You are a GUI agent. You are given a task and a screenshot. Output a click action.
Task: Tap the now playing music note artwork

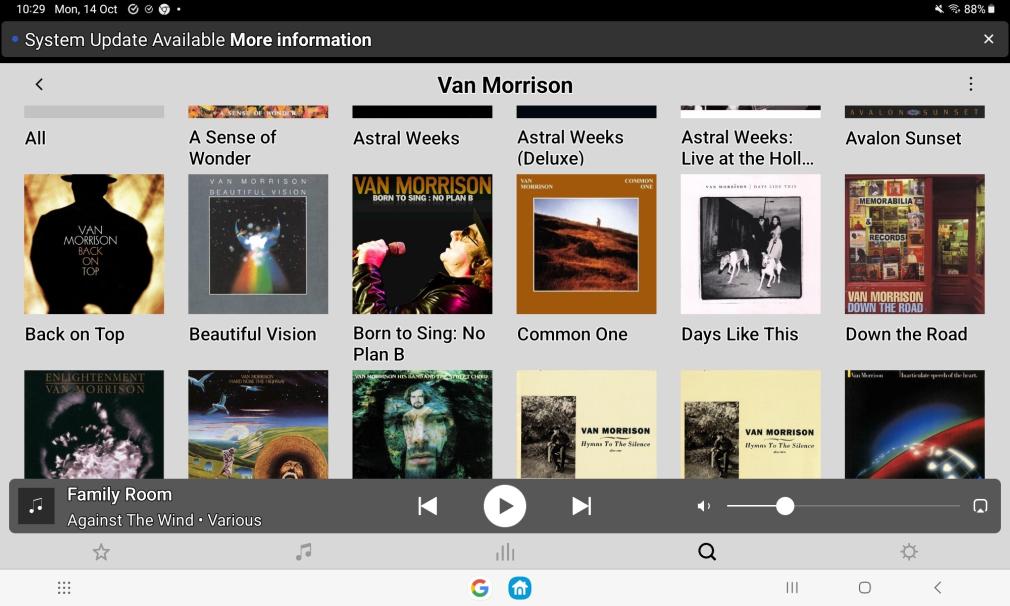pos(36,506)
